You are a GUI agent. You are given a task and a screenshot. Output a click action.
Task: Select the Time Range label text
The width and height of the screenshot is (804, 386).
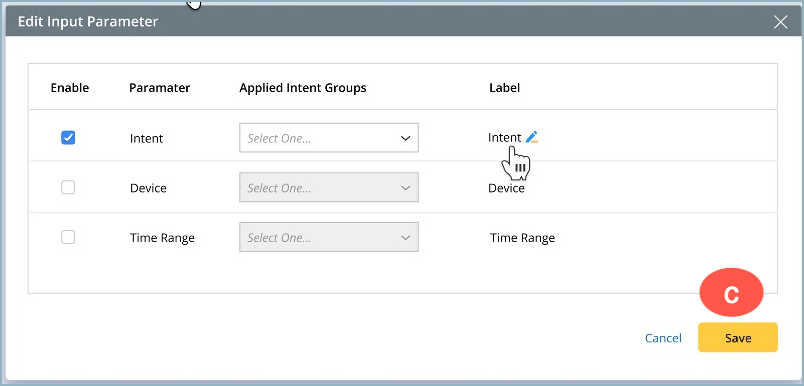tap(522, 238)
